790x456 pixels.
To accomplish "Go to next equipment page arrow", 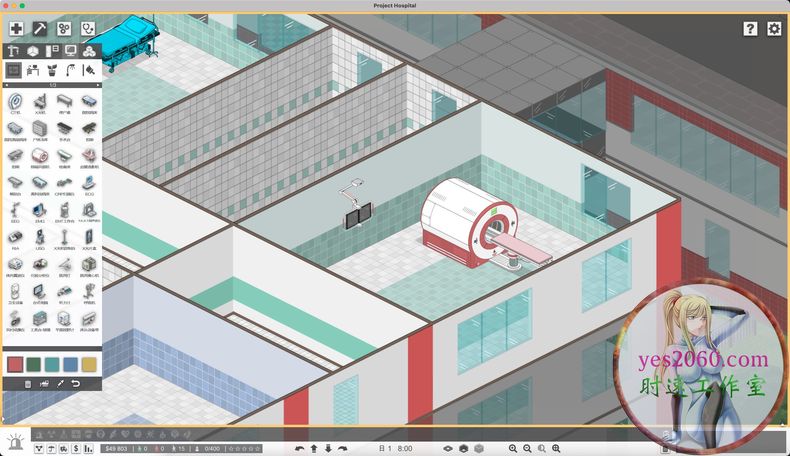I will tap(96, 86).
